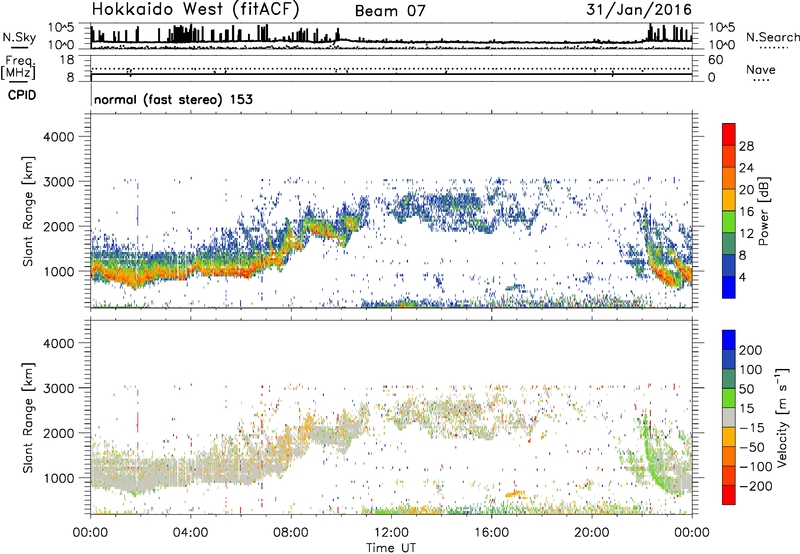The height and width of the screenshot is (554, 800).
Task: Click the '2000' tick on power panel
Action: [58, 226]
